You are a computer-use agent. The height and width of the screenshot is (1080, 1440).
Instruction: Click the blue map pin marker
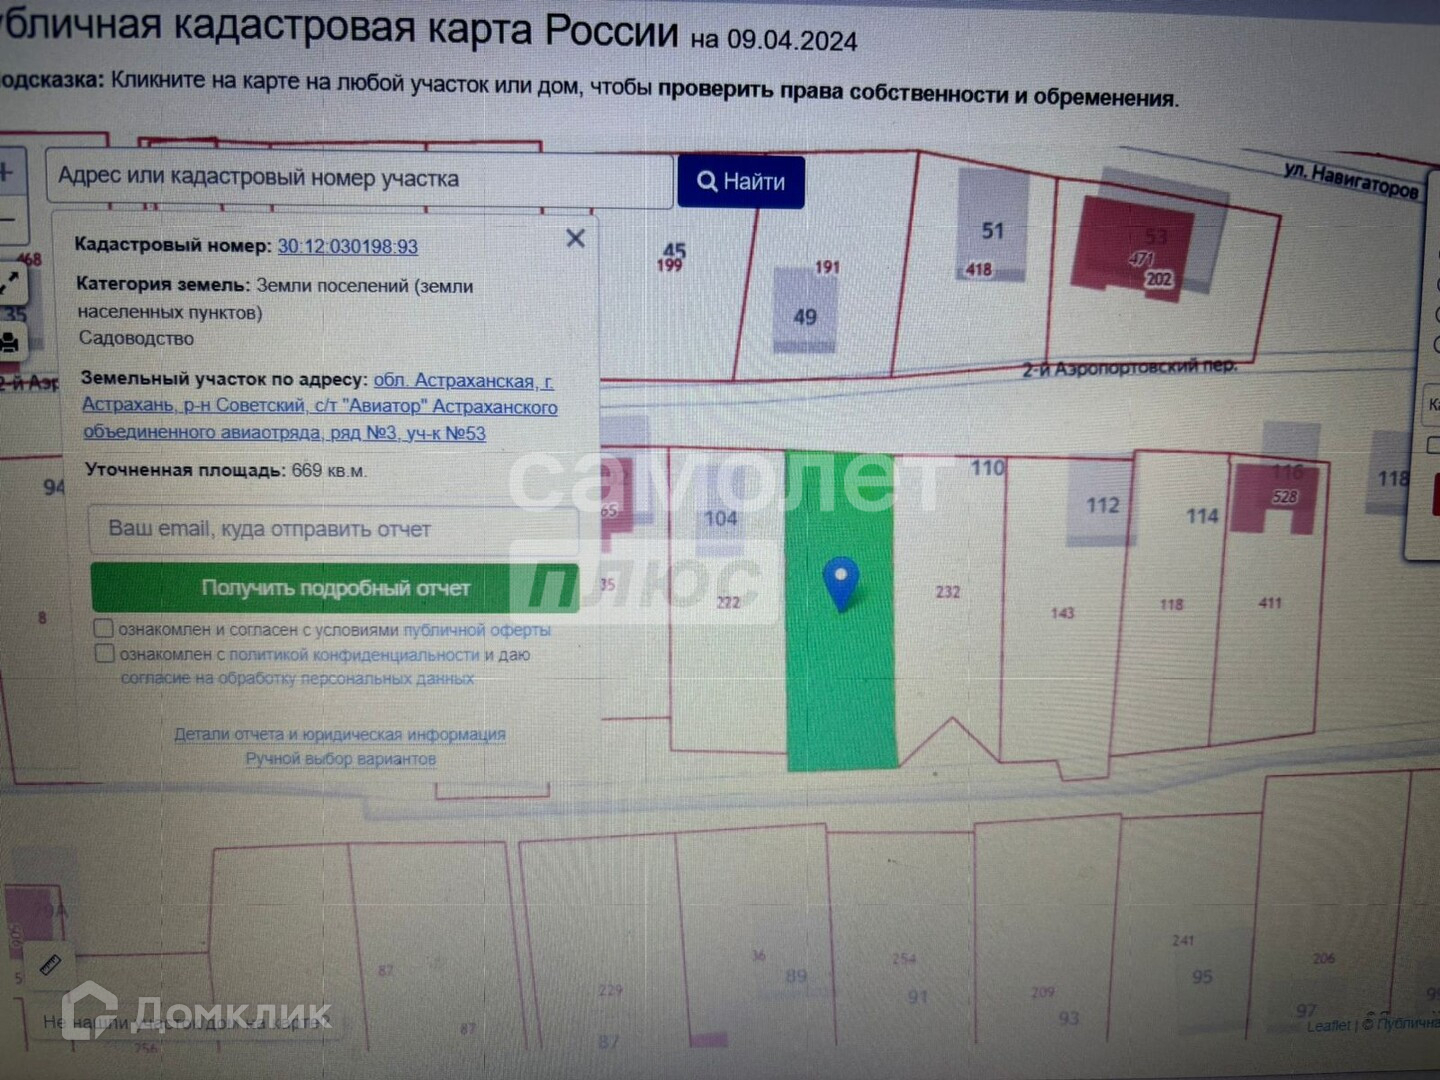tap(841, 584)
